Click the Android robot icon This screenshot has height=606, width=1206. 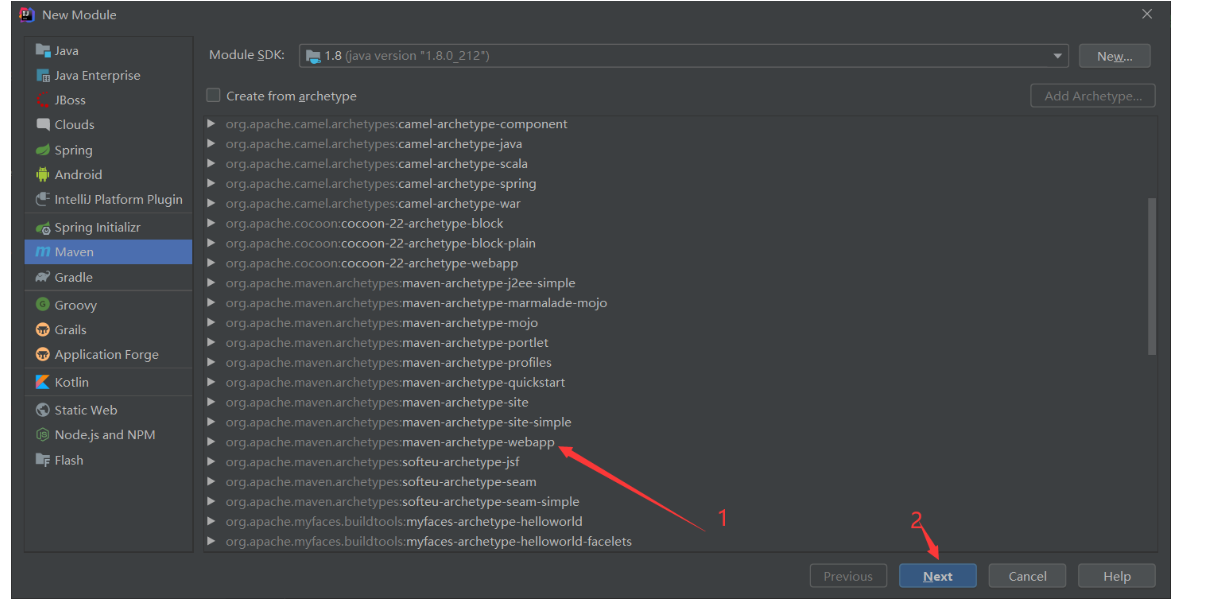[43, 174]
